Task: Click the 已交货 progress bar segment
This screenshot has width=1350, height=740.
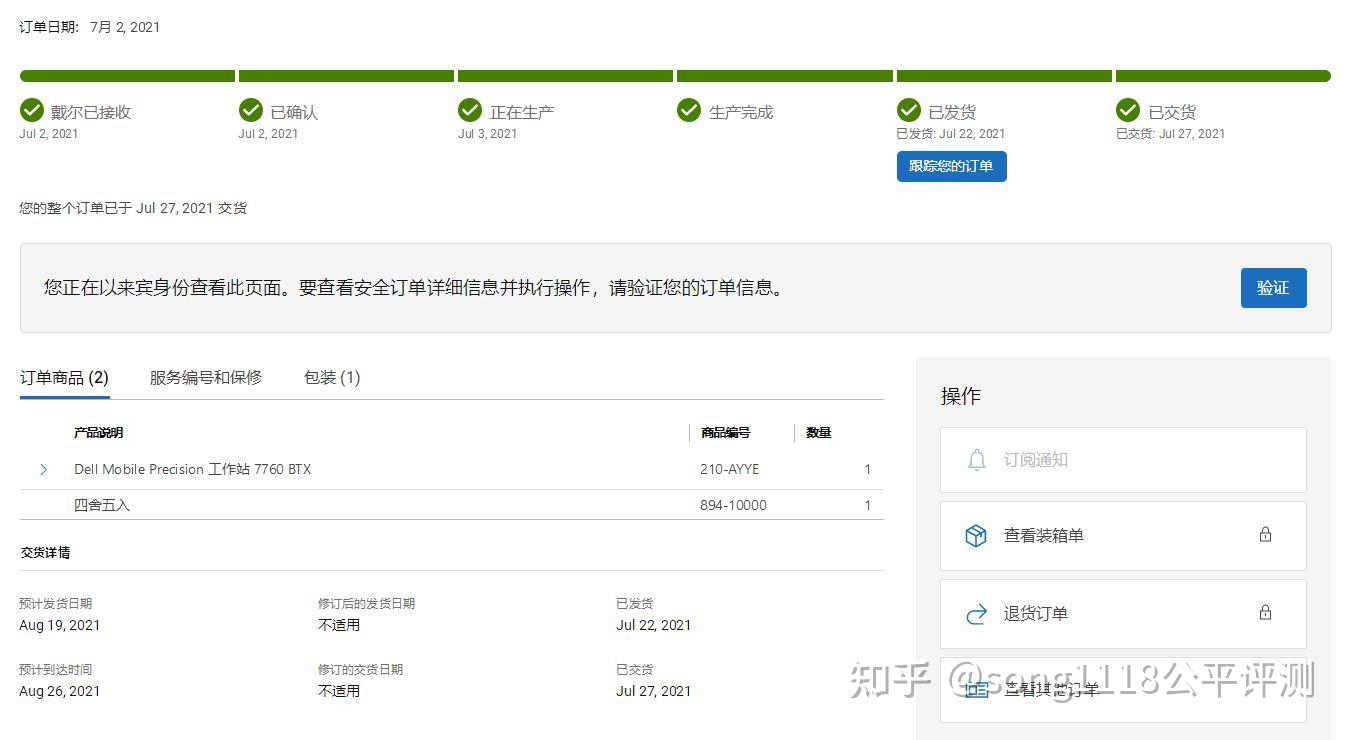Action: 1223,76
